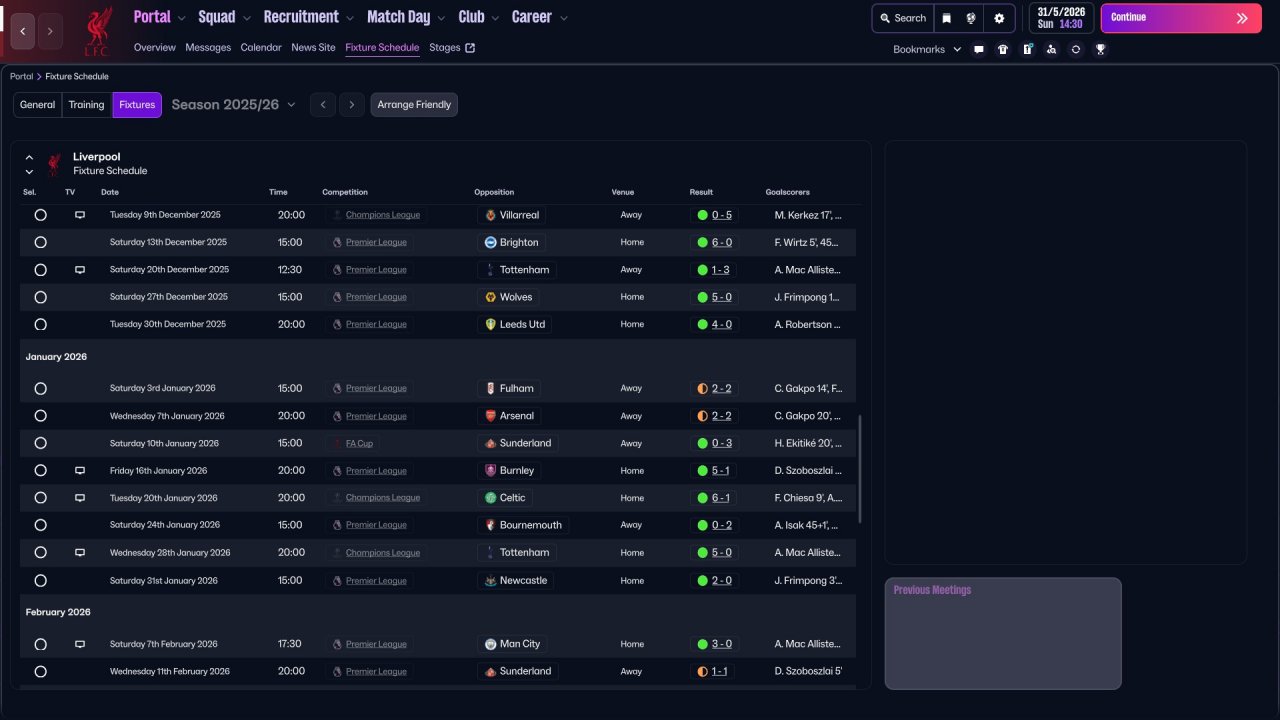The width and height of the screenshot is (1280, 720).
Task: Open the world globe icon
Action: click(971, 18)
